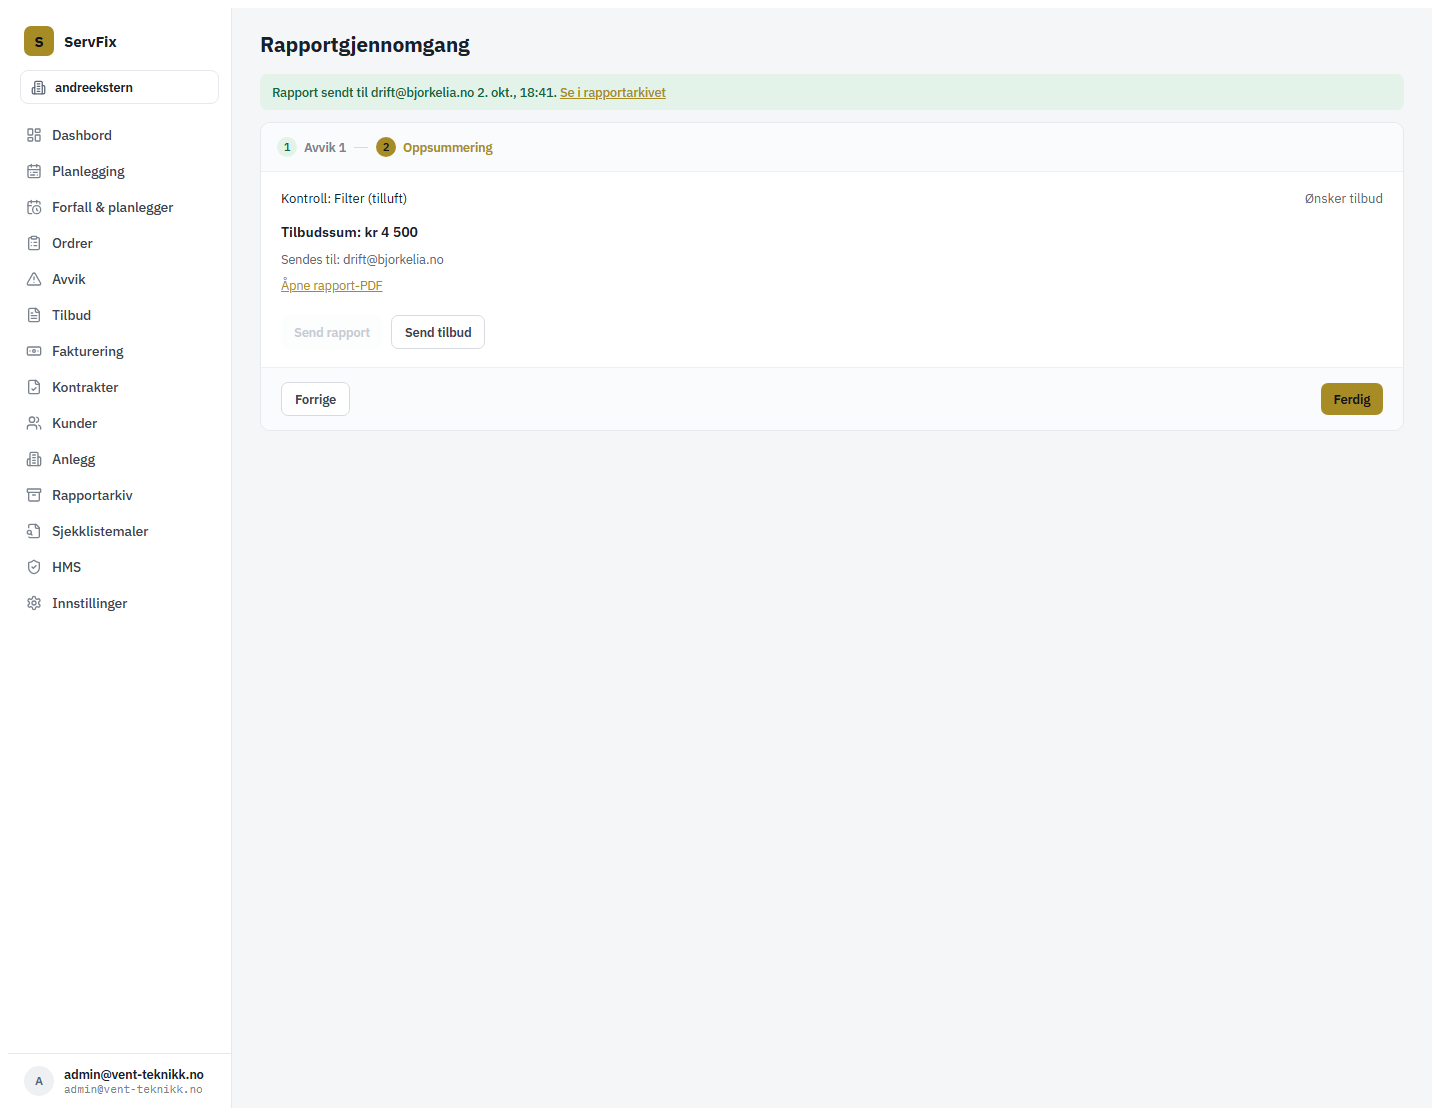
Task: Click the Dashbord grid icon
Action: pos(34,135)
